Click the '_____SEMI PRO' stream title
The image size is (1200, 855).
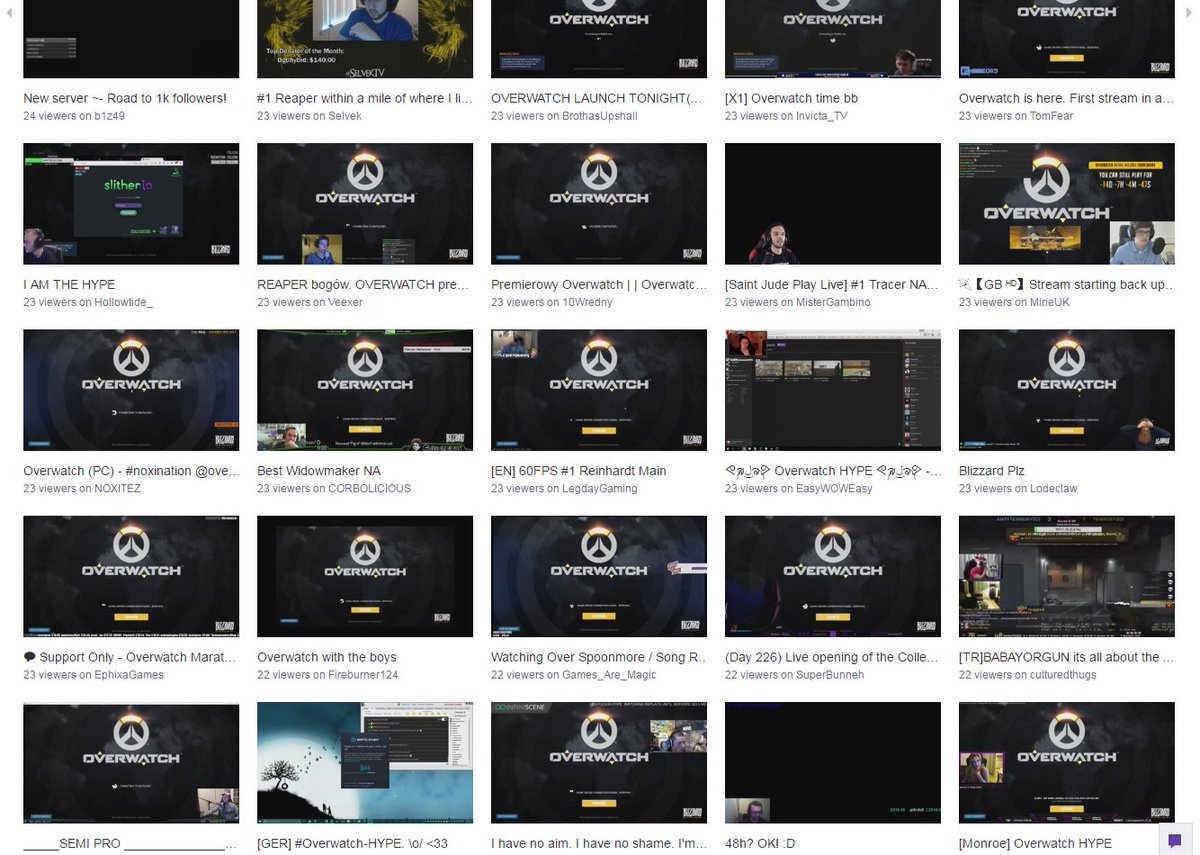click(x=131, y=844)
